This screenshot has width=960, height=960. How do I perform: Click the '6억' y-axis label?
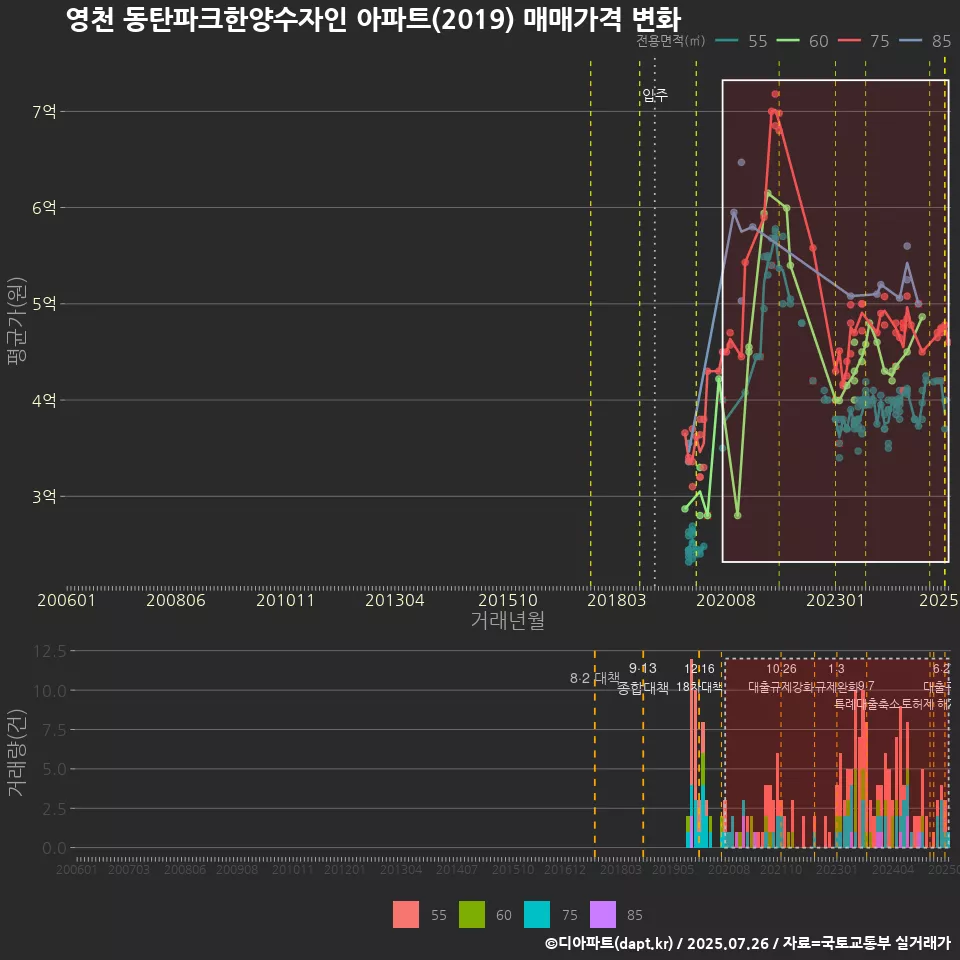[x=44, y=208]
